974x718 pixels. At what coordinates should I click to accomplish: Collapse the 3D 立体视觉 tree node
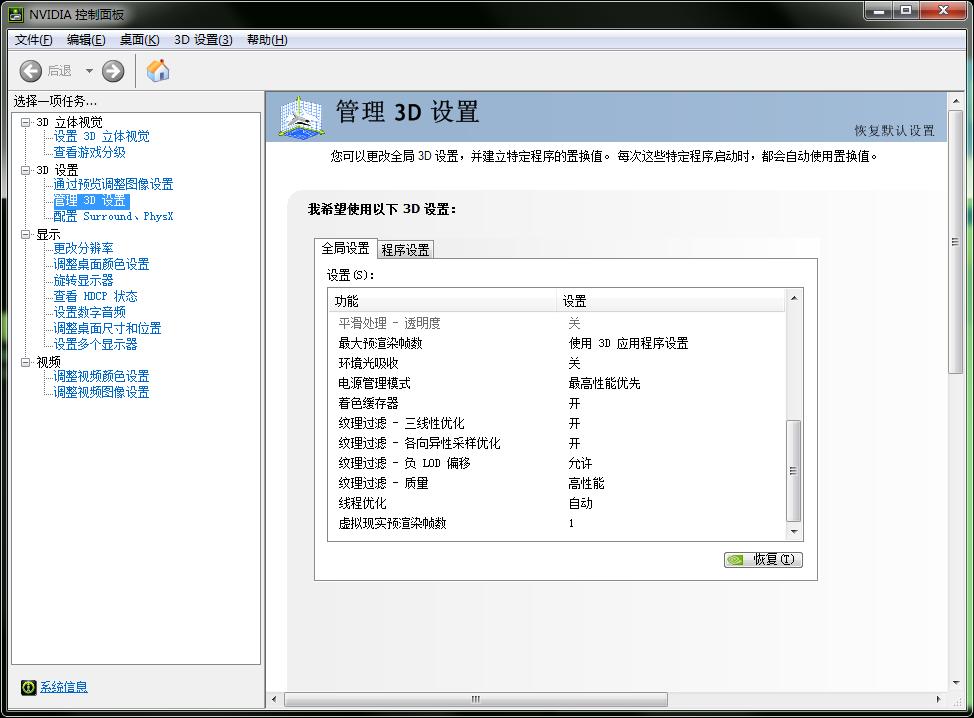pyautogui.click(x=26, y=122)
